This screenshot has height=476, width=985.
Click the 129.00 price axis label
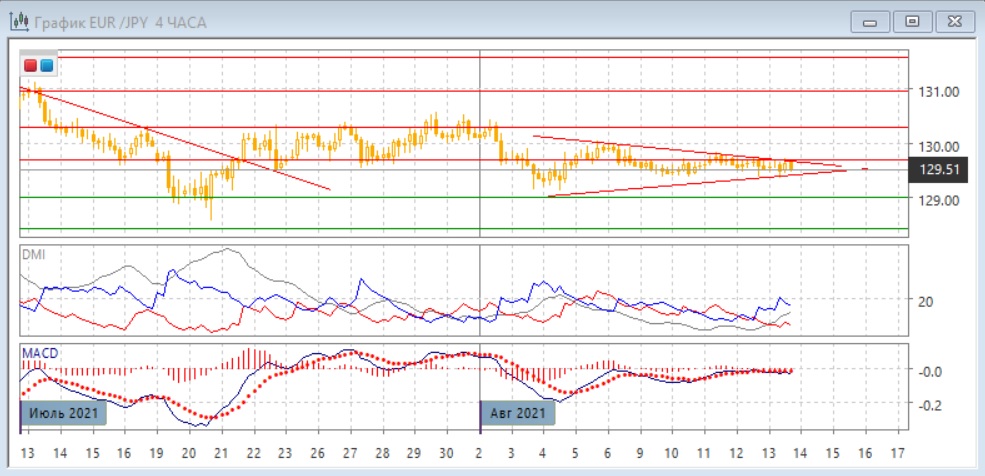point(938,200)
